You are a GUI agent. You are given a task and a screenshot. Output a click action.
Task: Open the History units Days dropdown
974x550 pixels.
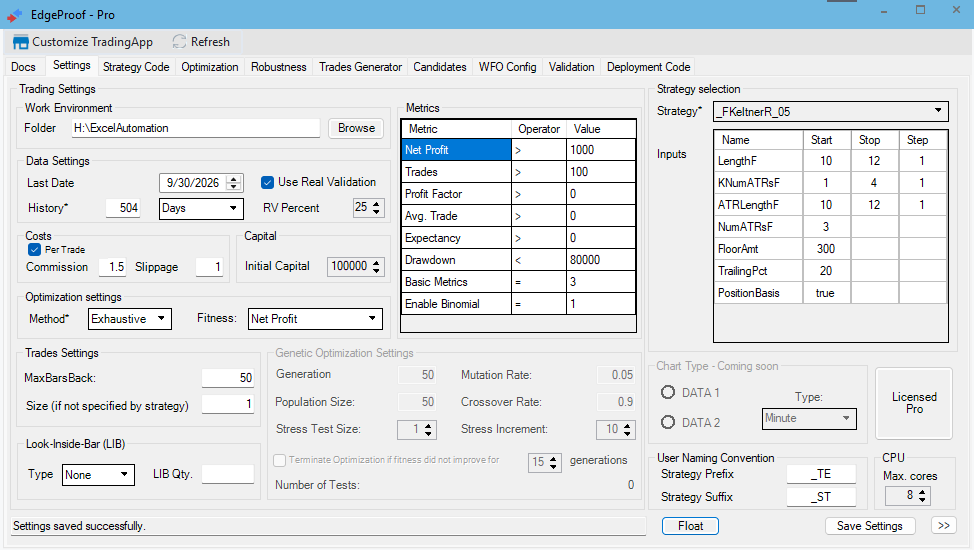pyautogui.click(x=201, y=208)
